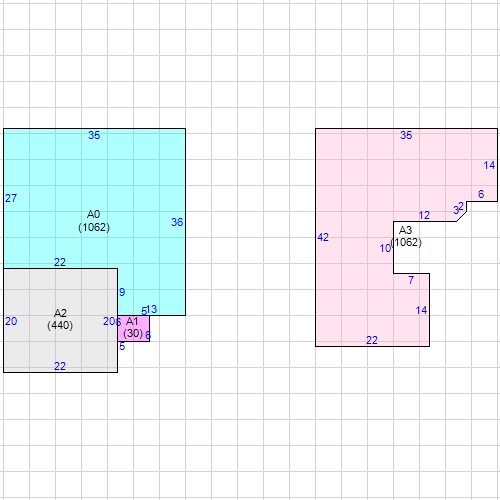Image resolution: width=500 pixels, height=500 pixels.
Task: Click the 13 dimension on A0's bottom edge
Action: point(151,309)
